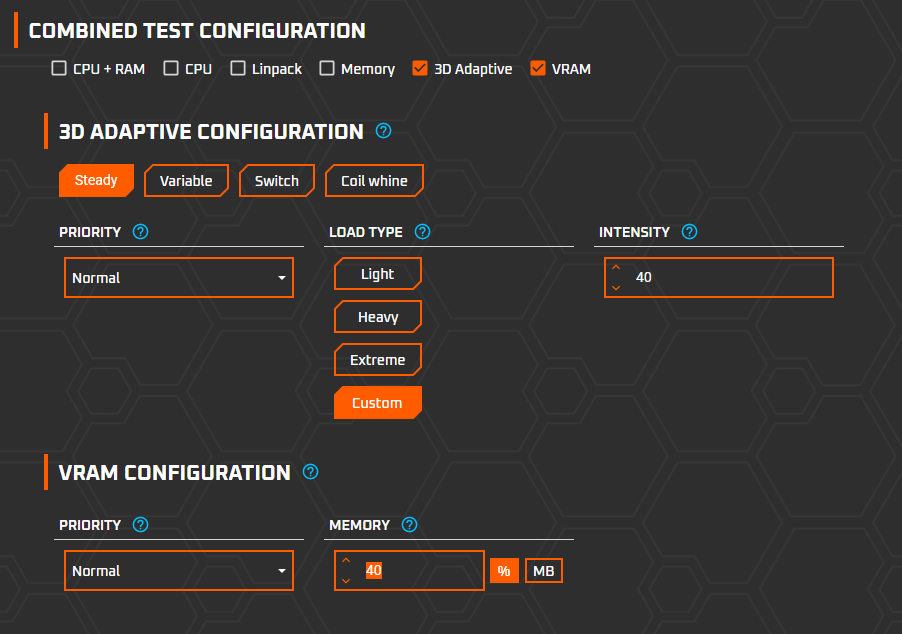The width and height of the screenshot is (902, 634).
Task: Set load type to Light
Action: coord(378,274)
